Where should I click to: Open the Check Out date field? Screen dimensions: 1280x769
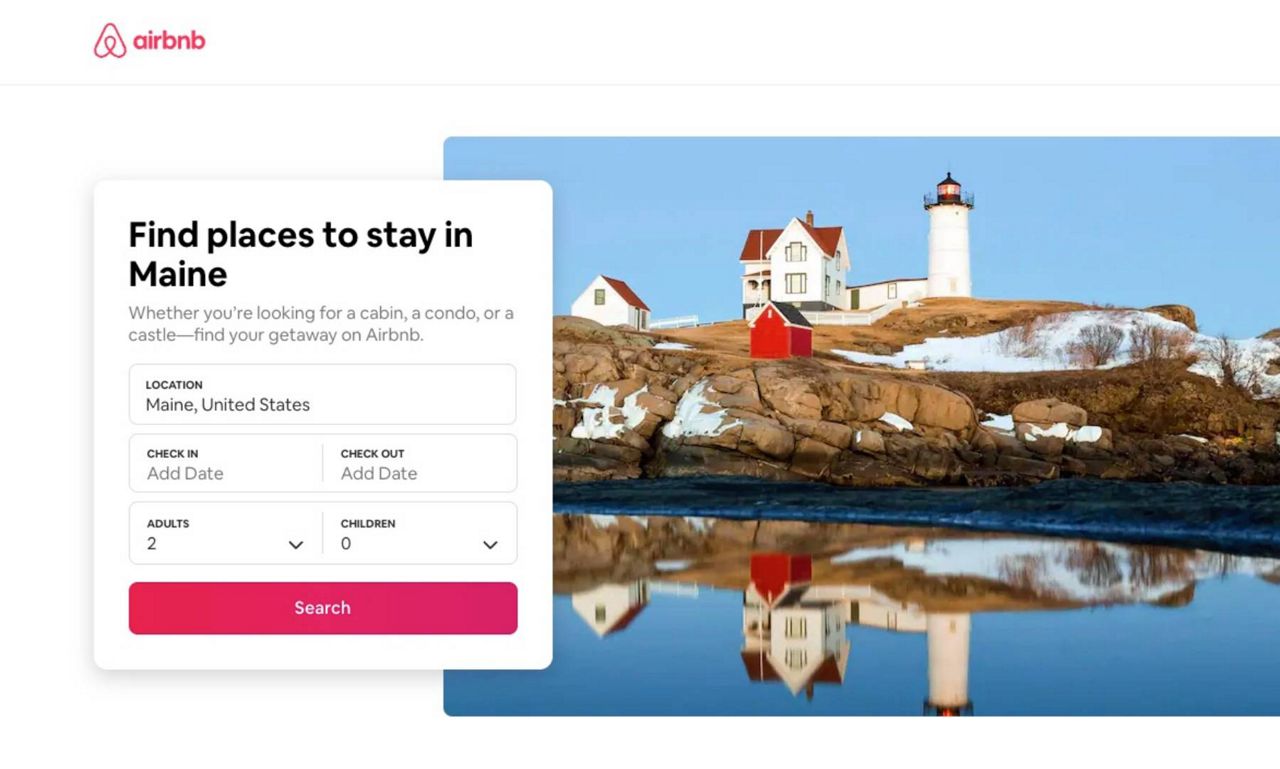pos(420,463)
